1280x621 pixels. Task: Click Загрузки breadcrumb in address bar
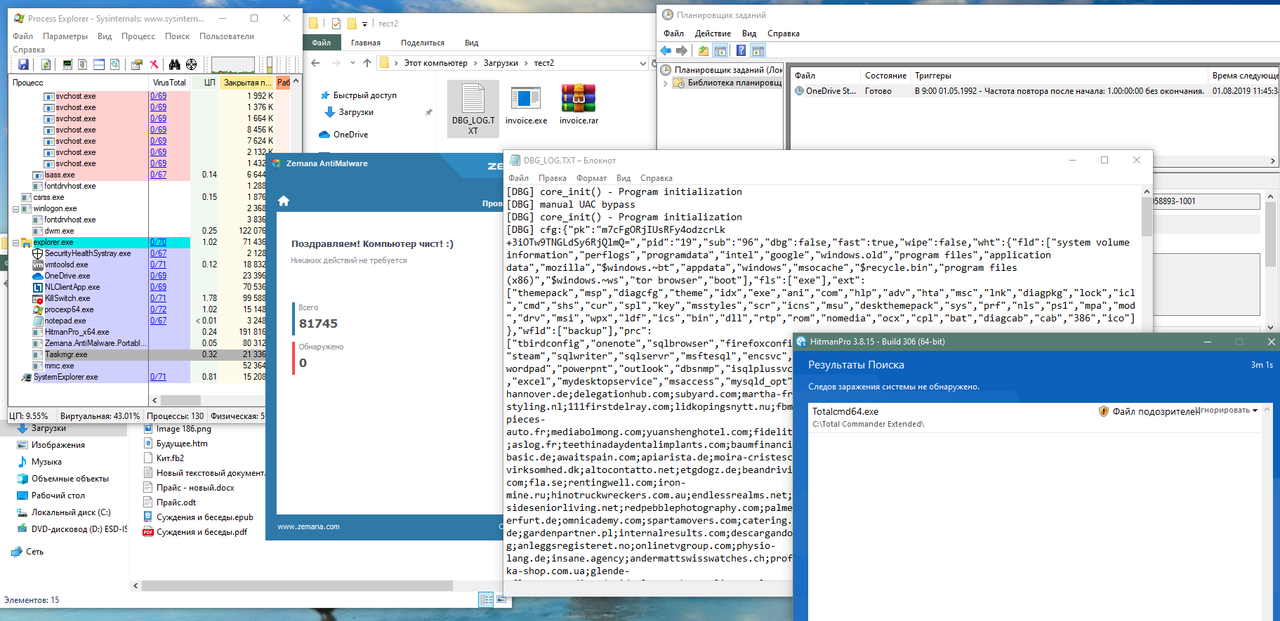tap(501, 63)
